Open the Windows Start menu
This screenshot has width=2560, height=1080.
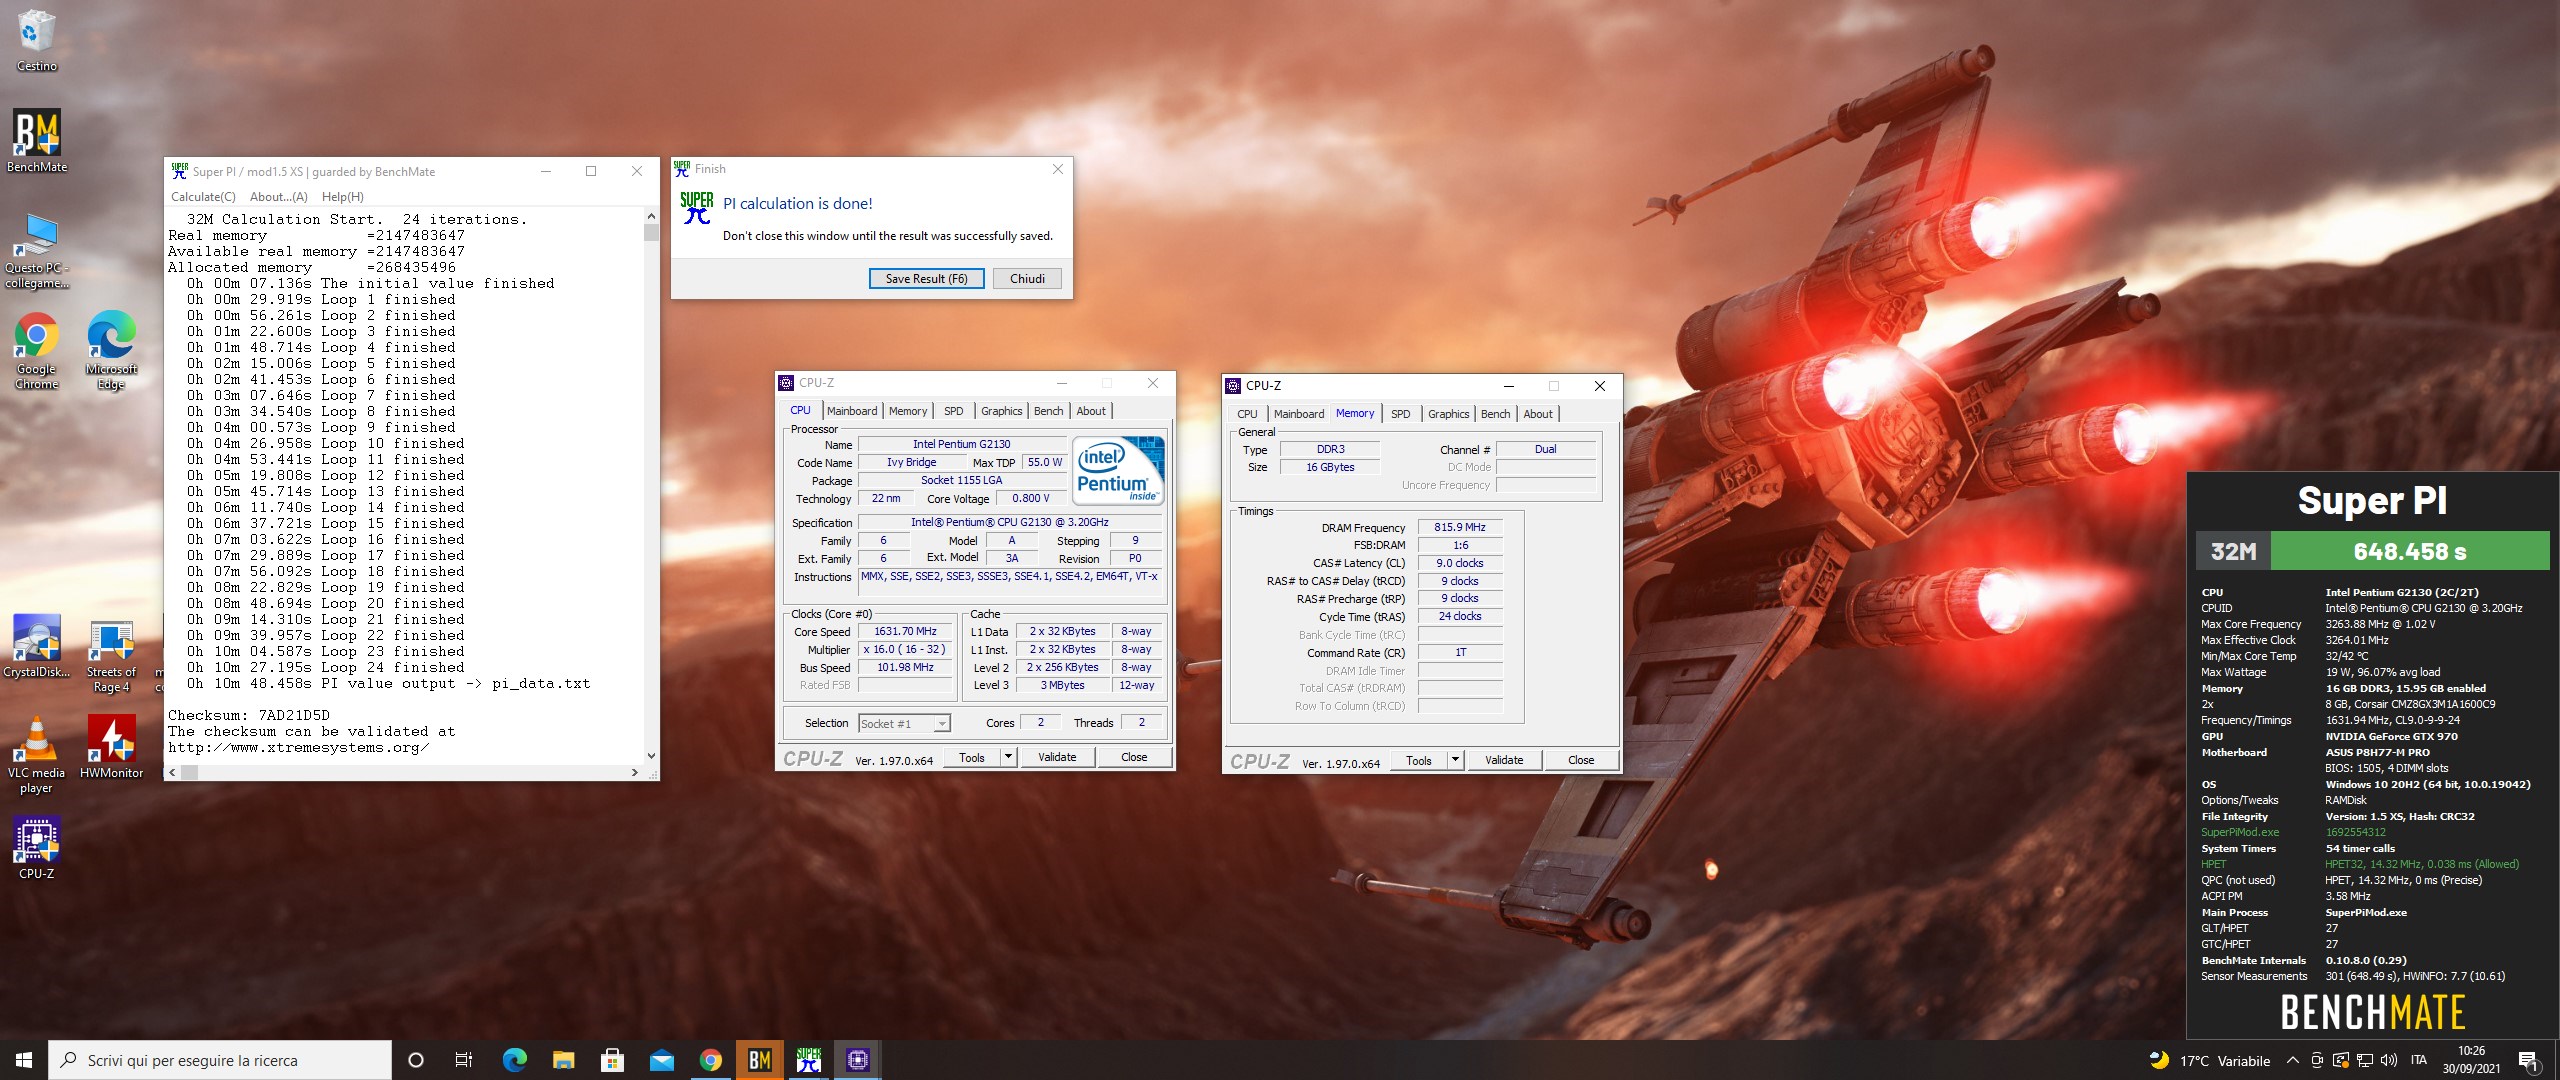coord(24,1060)
